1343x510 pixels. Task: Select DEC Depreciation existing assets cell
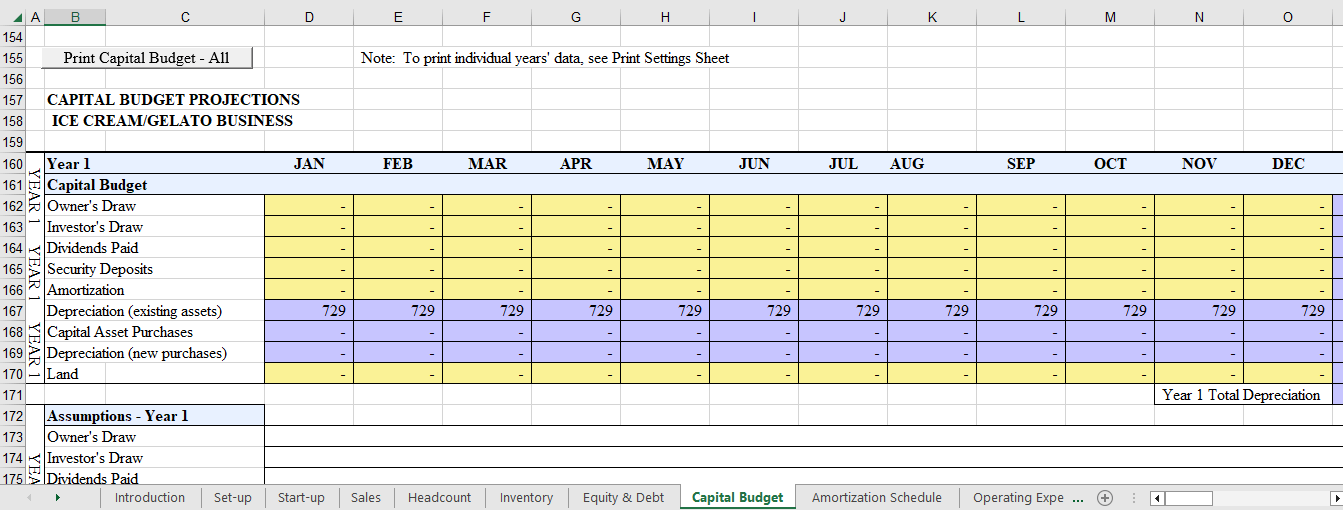[1288, 311]
